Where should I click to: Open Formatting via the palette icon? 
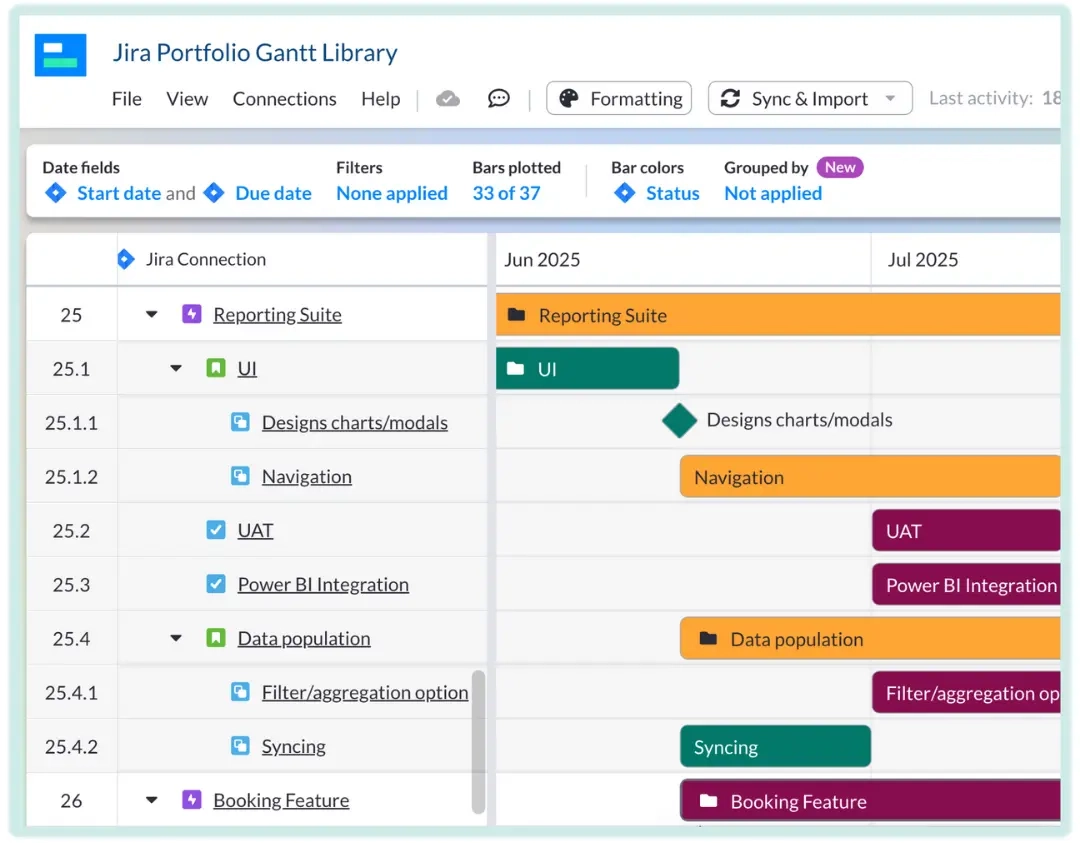[x=571, y=98]
